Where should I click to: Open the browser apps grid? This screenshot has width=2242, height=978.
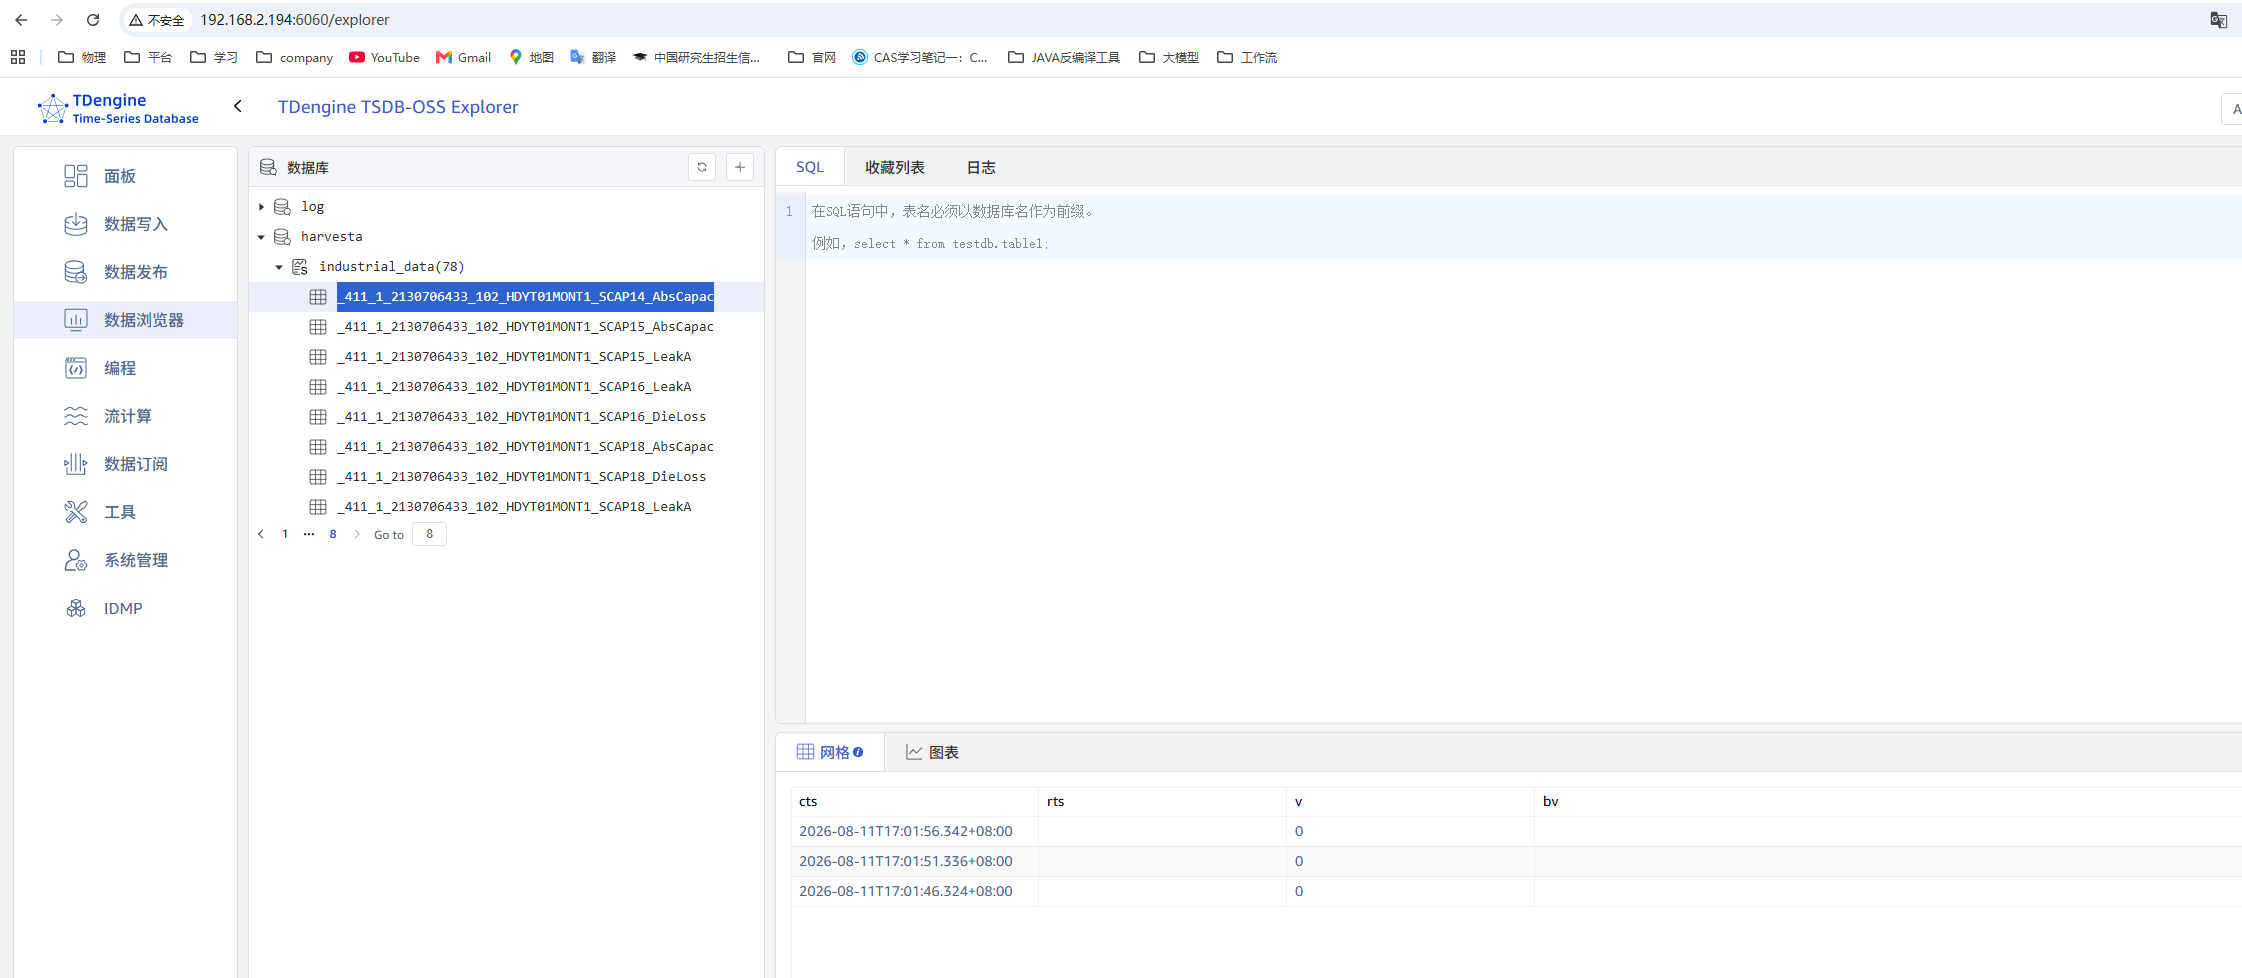[18, 57]
